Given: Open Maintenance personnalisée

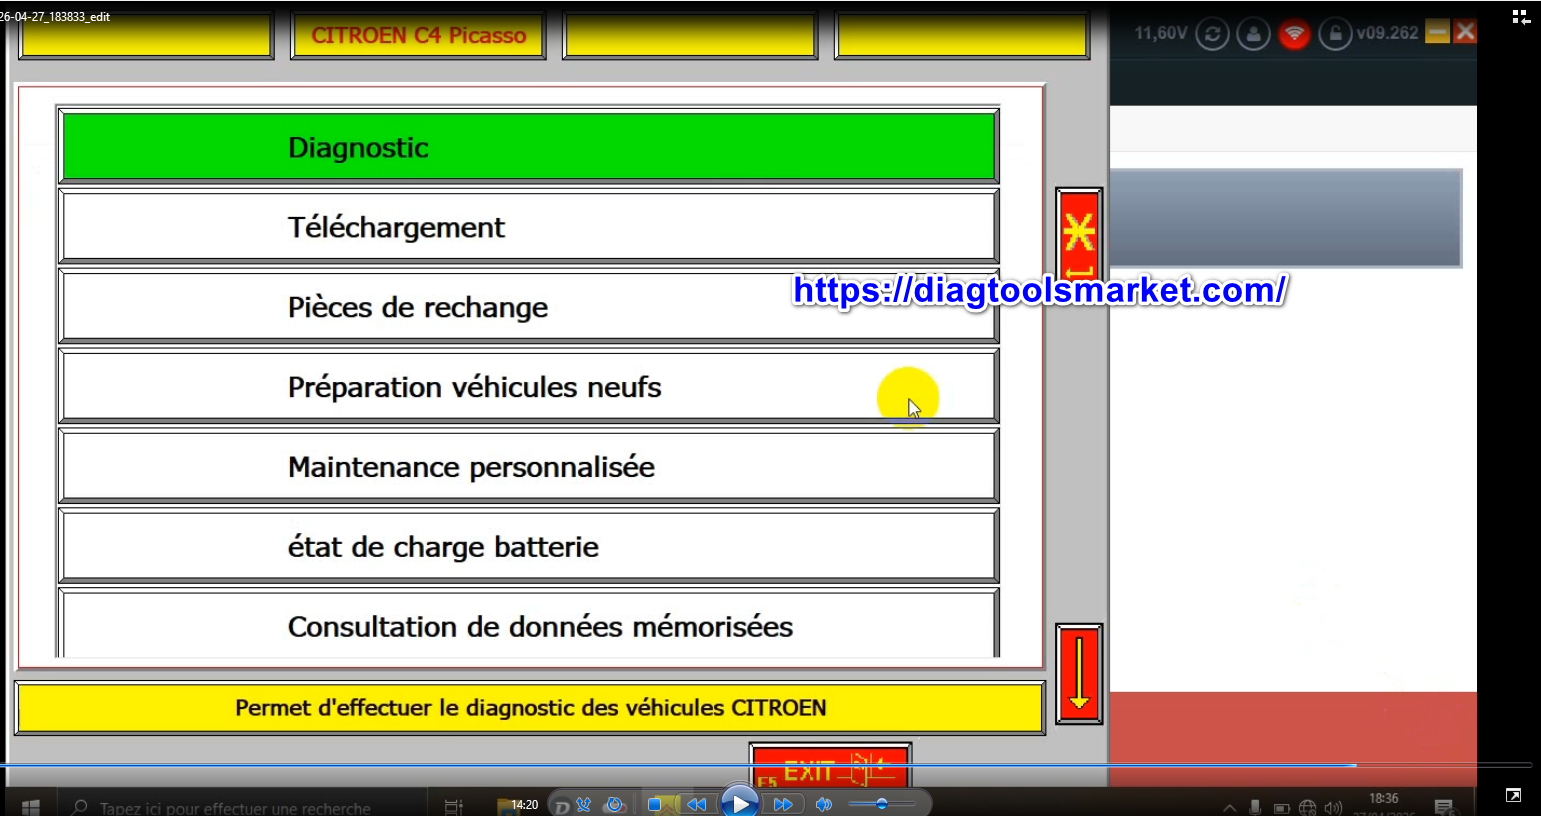Looking at the screenshot, I should coord(528,467).
